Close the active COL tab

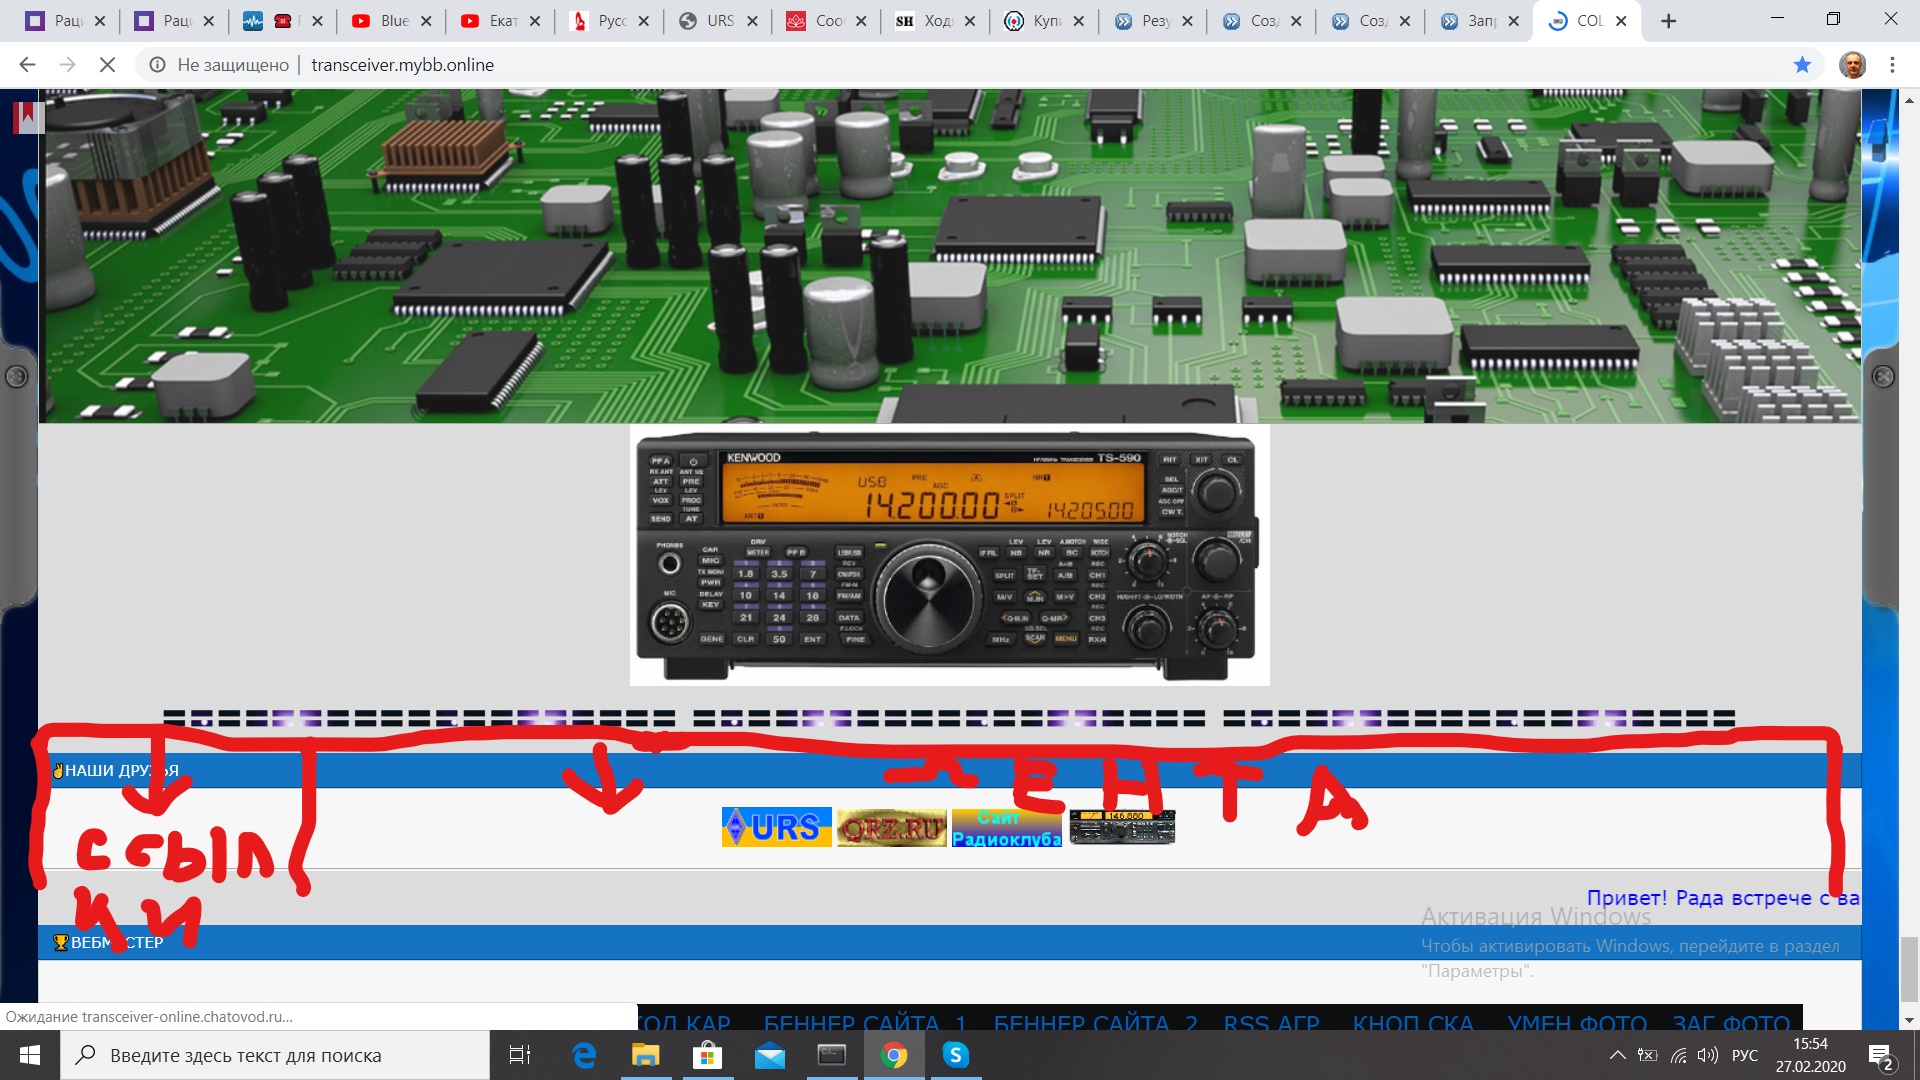[x=1621, y=21]
